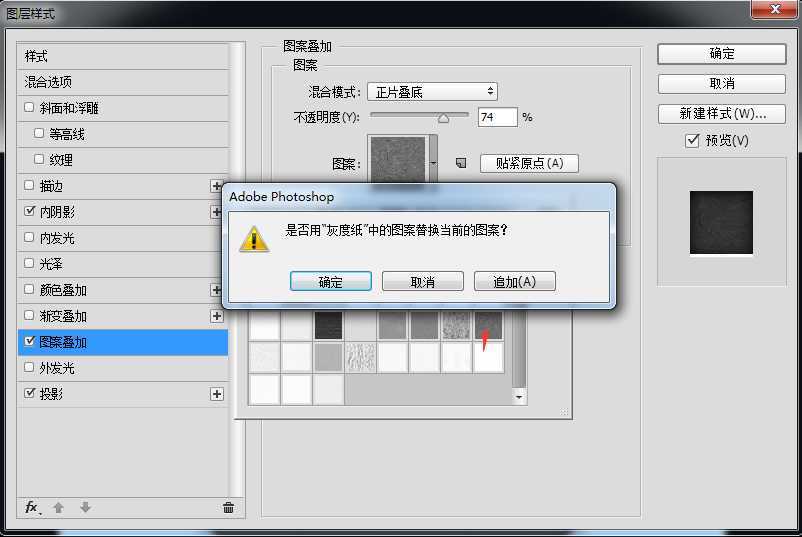Click the fx effects menu icon

click(32, 507)
